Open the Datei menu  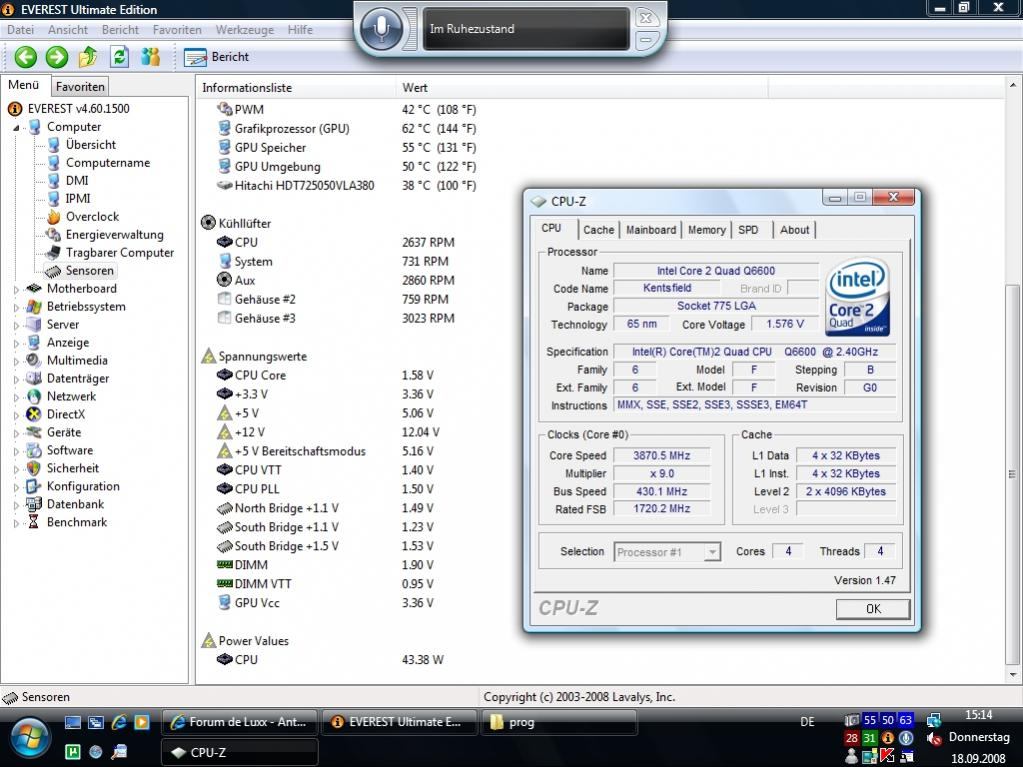point(20,29)
